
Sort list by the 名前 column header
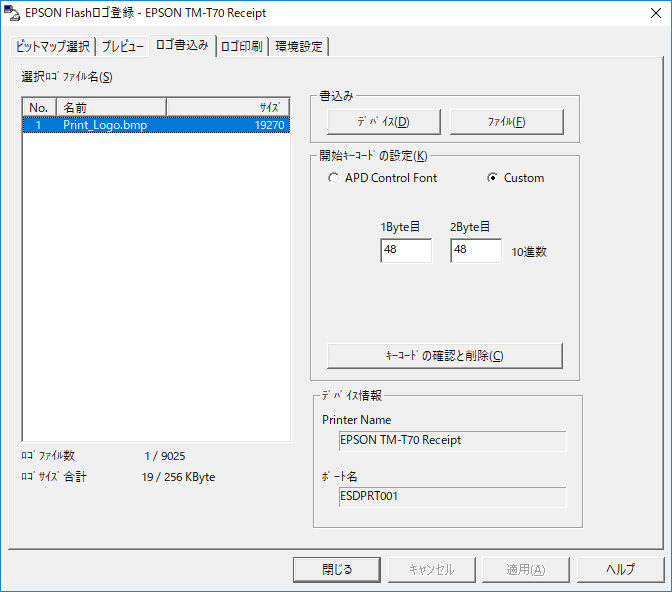click(x=110, y=107)
